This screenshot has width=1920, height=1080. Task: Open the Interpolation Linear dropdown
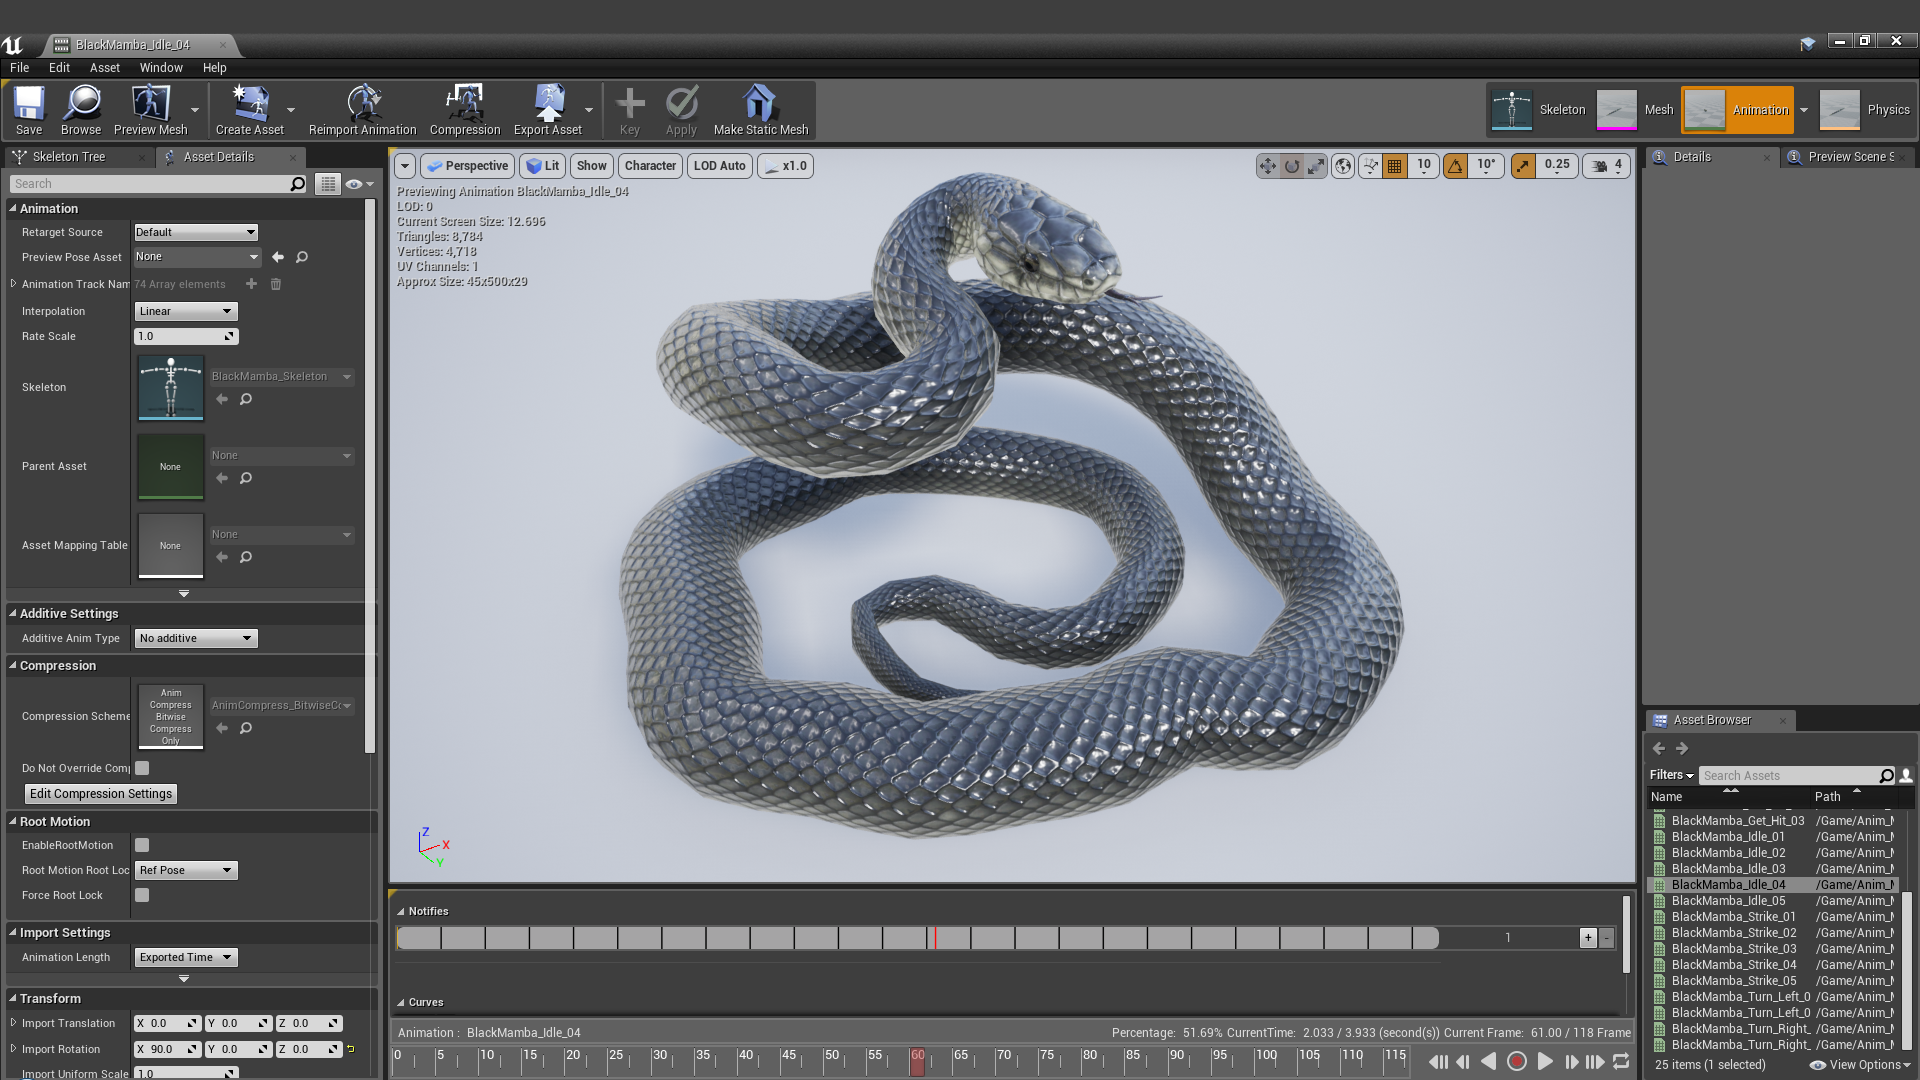186,312
